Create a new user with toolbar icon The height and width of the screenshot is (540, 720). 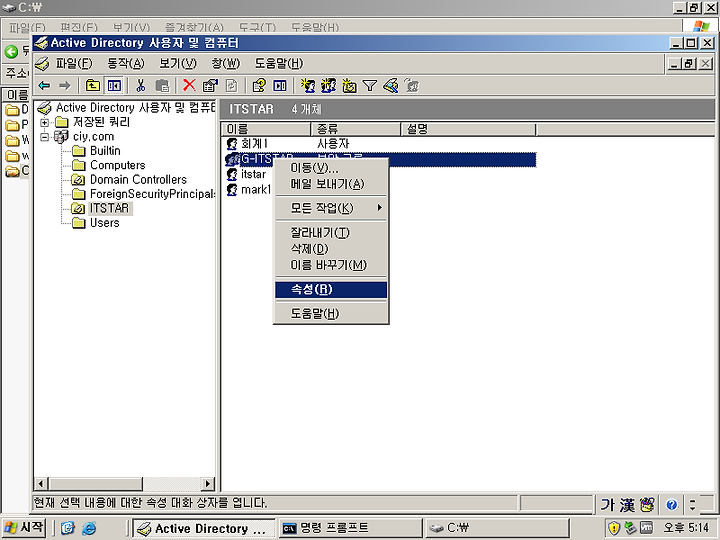(x=307, y=86)
